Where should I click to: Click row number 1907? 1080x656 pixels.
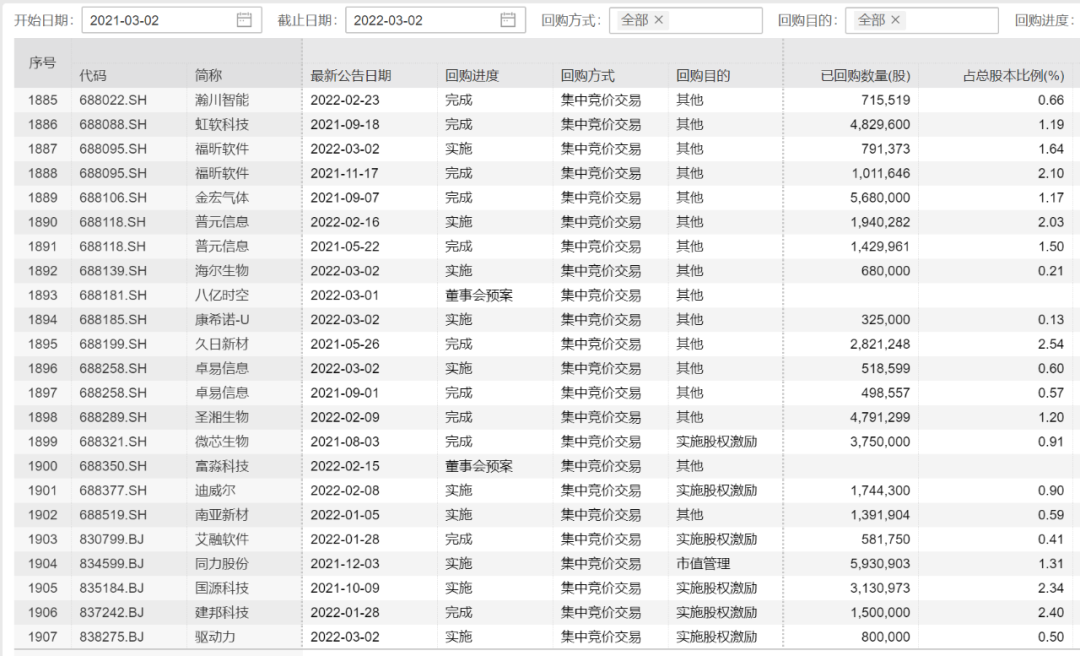click(x=43, y=637)
